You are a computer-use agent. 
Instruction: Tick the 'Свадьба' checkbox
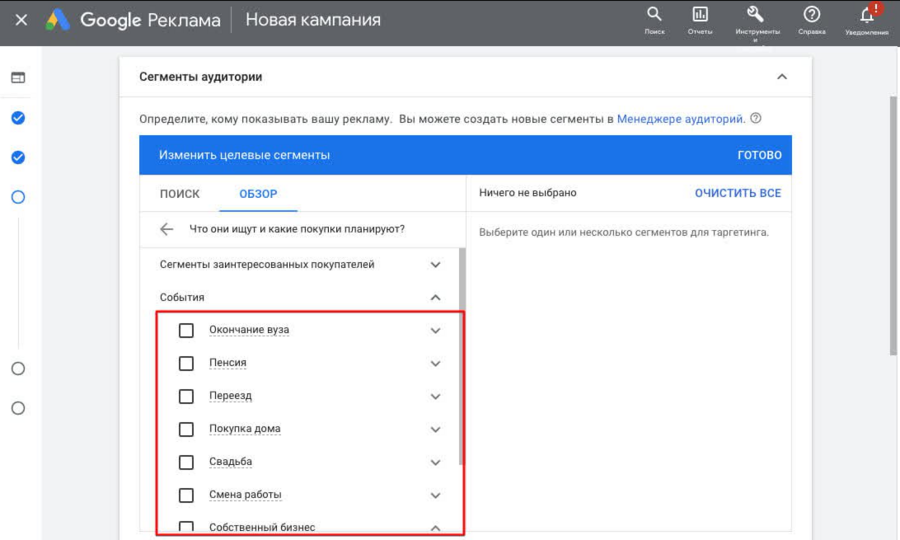coord(186,462)
